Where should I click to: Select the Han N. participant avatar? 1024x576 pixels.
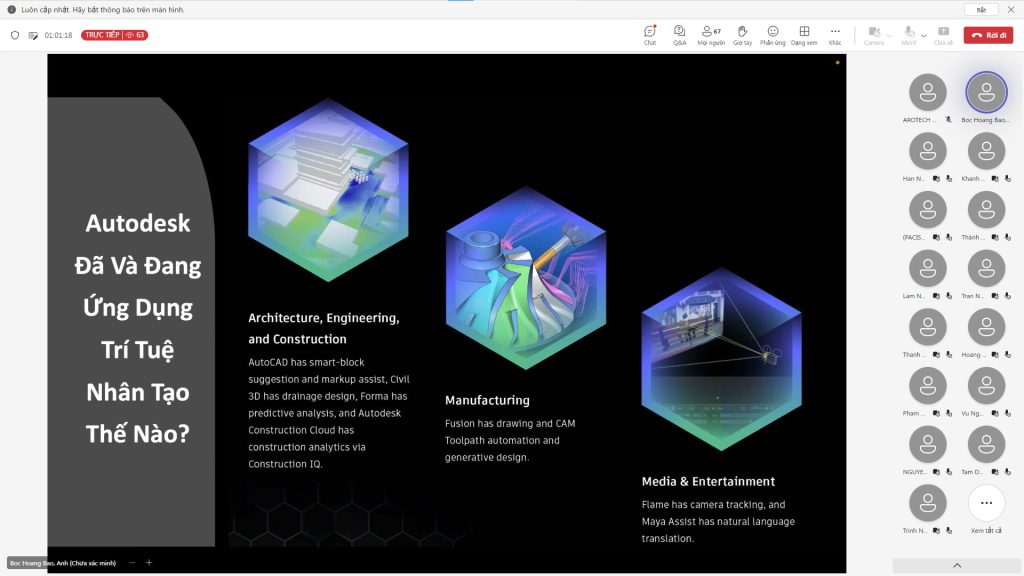click(927, 151)
